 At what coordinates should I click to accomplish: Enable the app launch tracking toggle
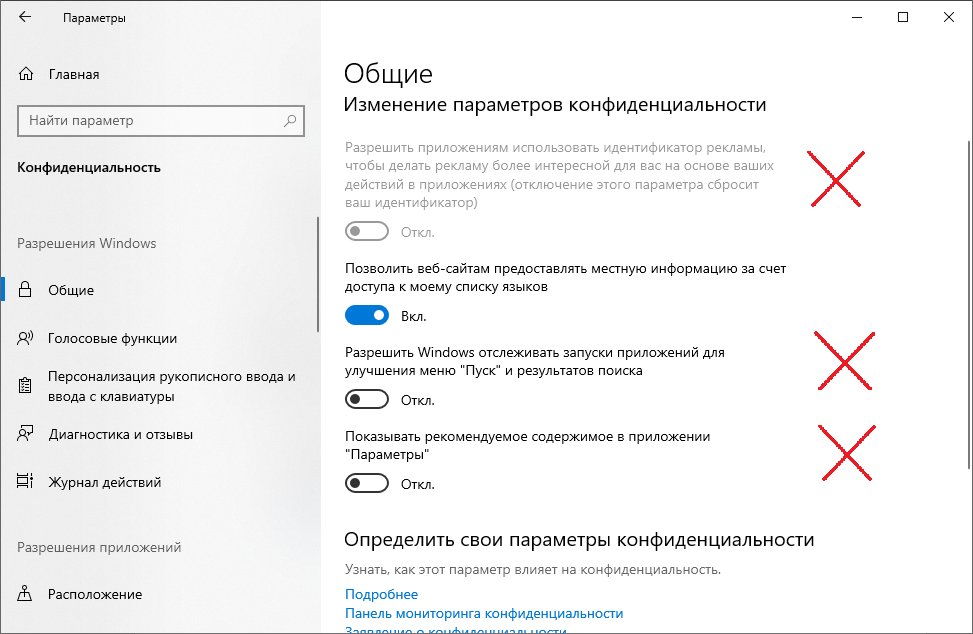(366, 400)
